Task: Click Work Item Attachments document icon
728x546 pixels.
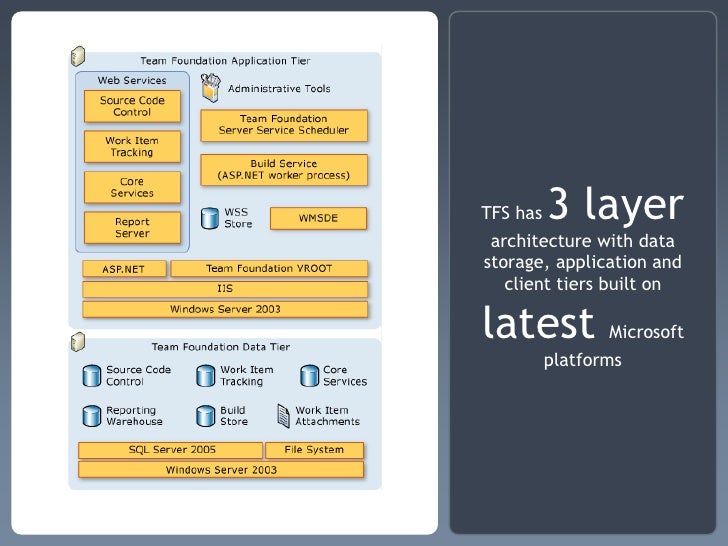Action: tap(284, 416)
